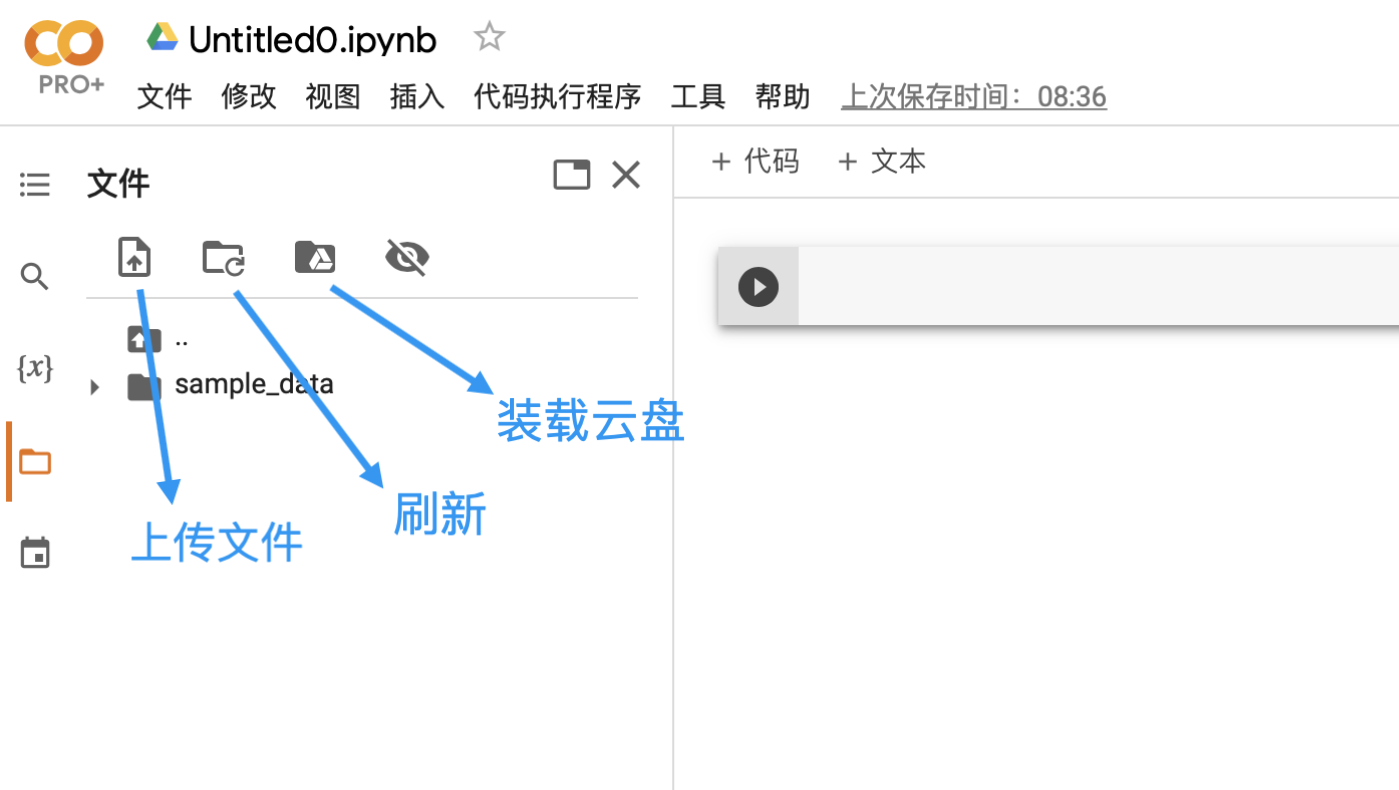This screenshot has height=790, width=1399.
Task: Click the refresh folder icon
Action: [222, 257]
